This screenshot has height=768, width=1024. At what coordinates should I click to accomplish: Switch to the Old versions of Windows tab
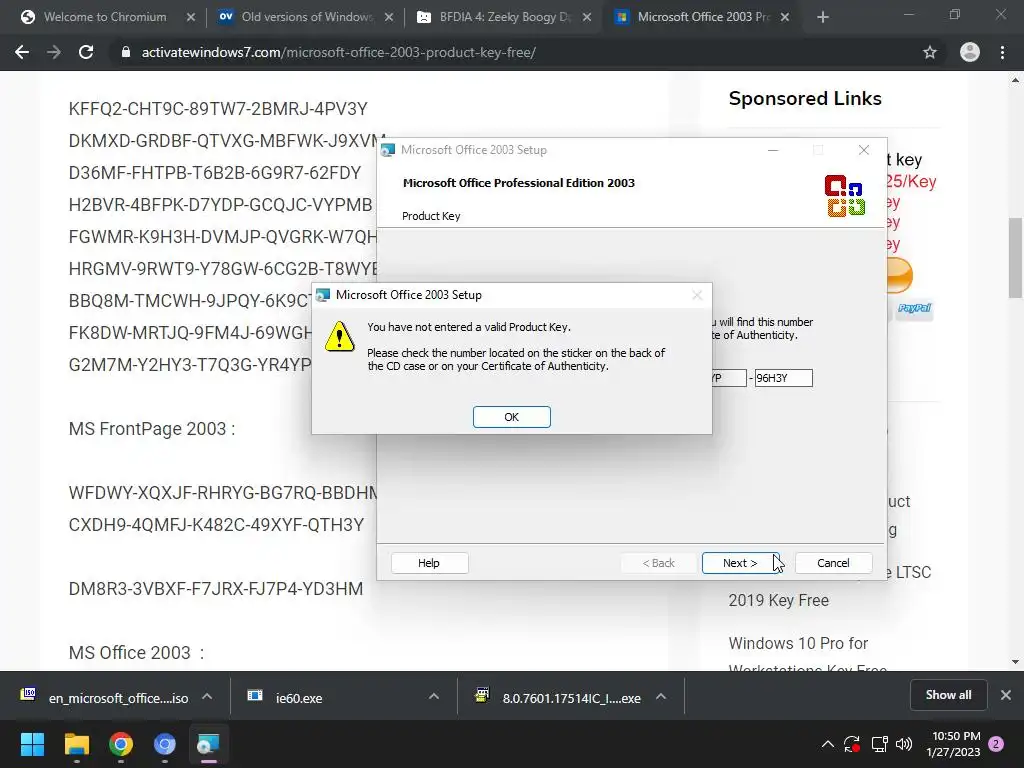coord(306,17)
